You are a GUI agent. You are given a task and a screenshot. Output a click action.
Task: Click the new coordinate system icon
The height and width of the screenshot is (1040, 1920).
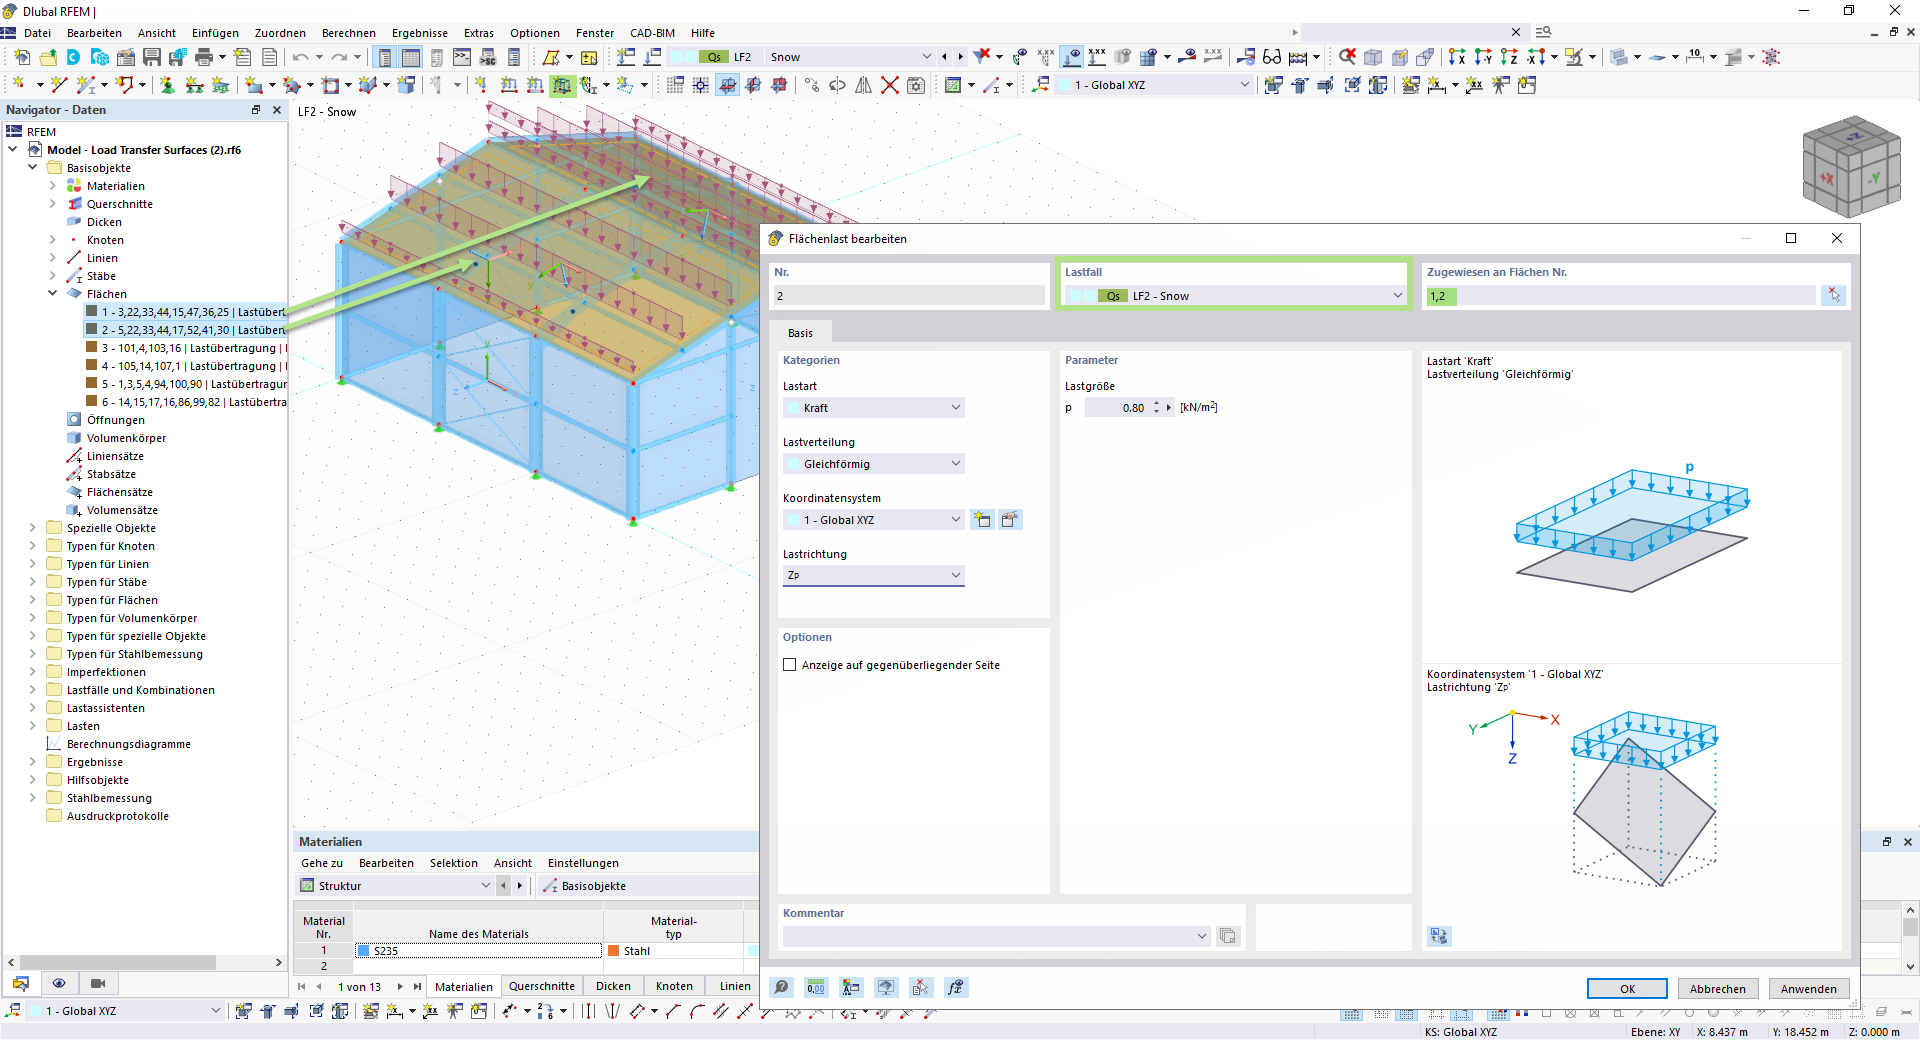click(x=982, y=520)
